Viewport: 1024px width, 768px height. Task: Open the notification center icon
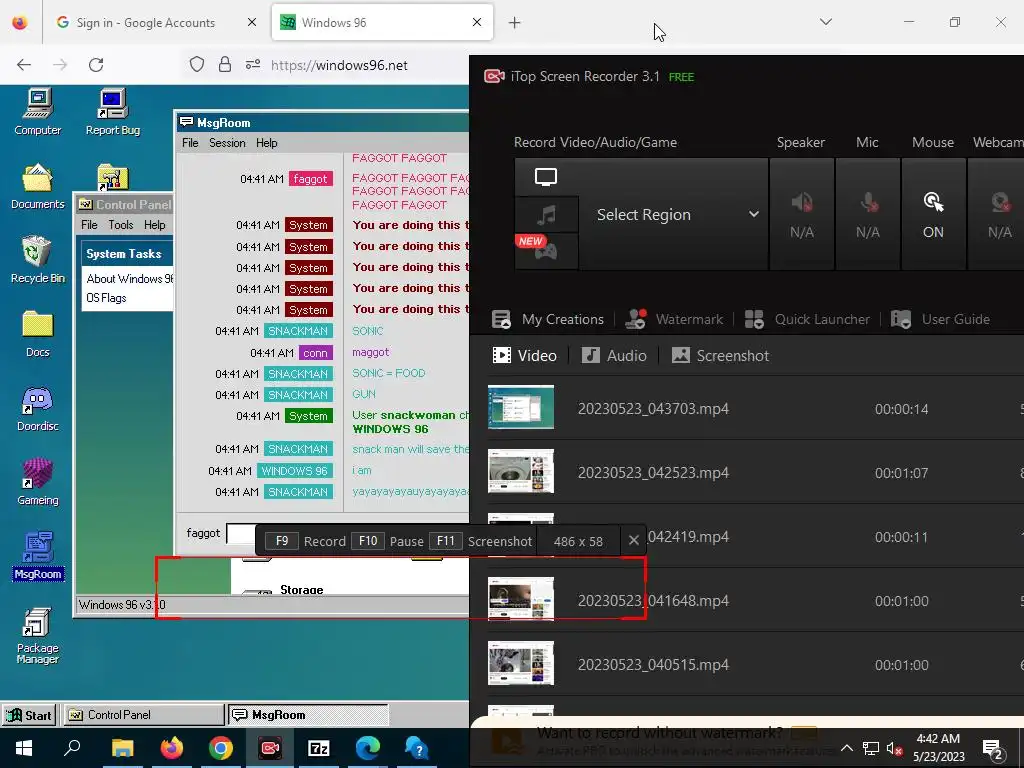point(992,748)
